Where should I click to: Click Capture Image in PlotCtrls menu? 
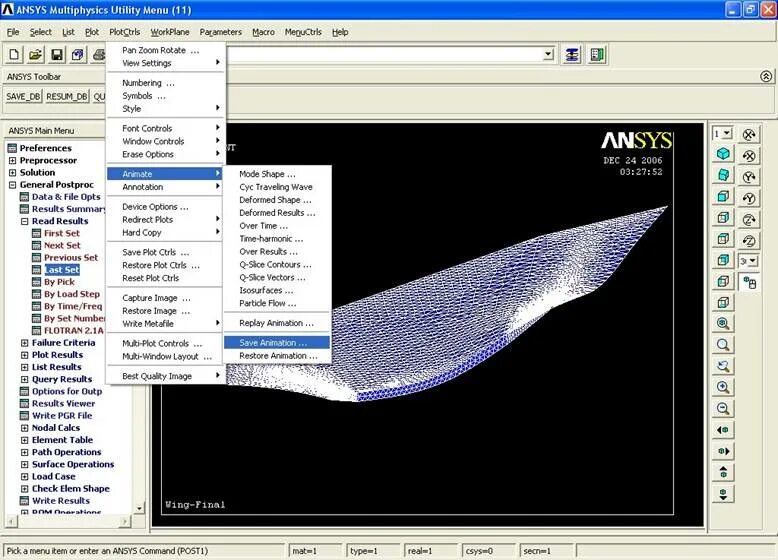pos(165,298)
